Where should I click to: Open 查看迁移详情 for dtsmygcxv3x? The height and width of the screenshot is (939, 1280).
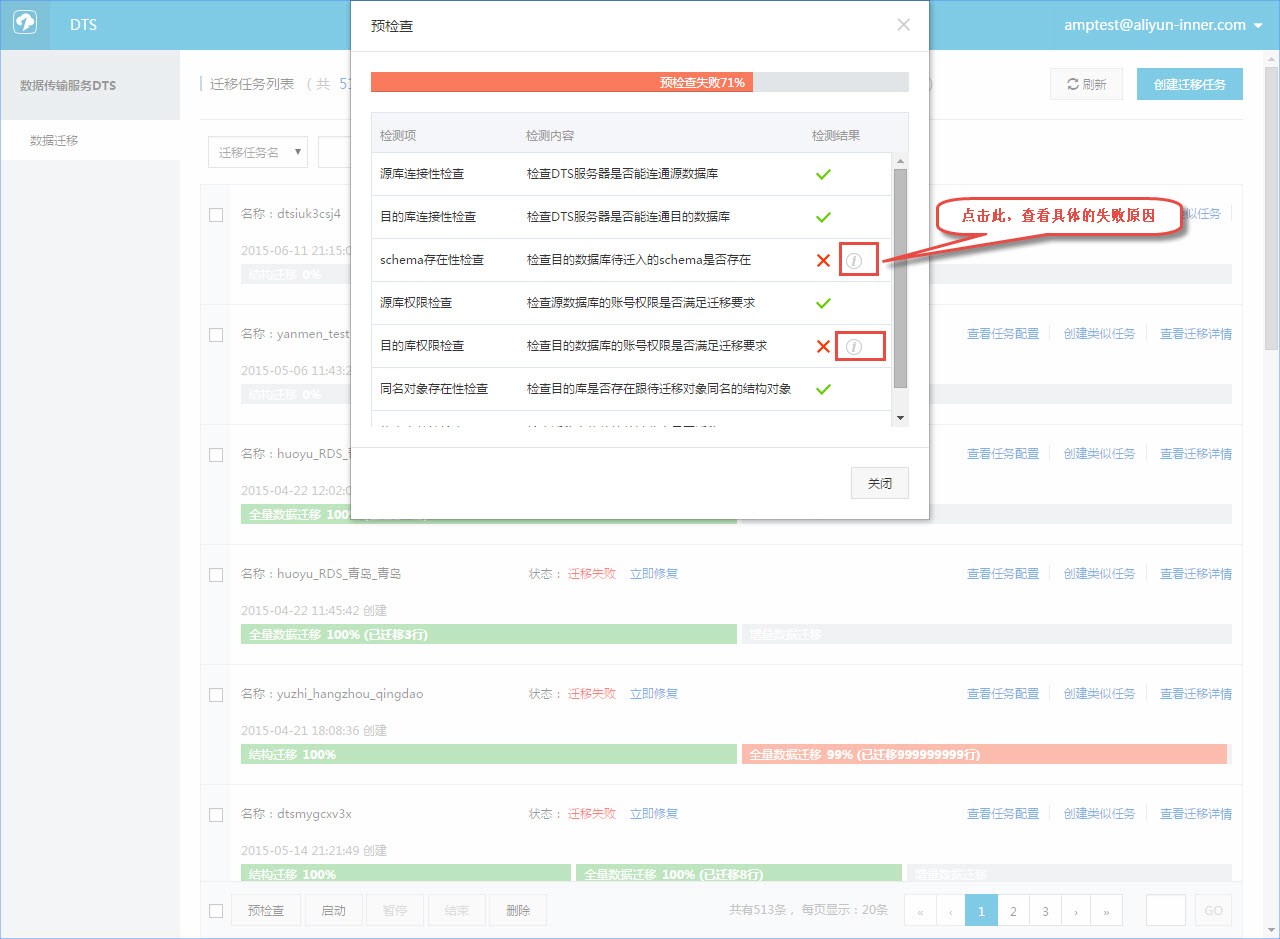coord(1196,814)
